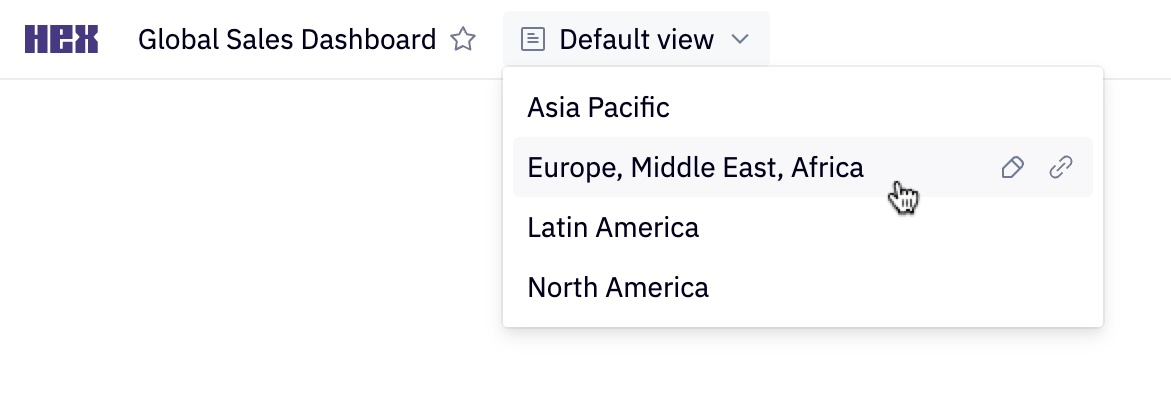Select the Asia Pacific view
This screenshot has height=407, width=1171.
(x=598, y=107)
